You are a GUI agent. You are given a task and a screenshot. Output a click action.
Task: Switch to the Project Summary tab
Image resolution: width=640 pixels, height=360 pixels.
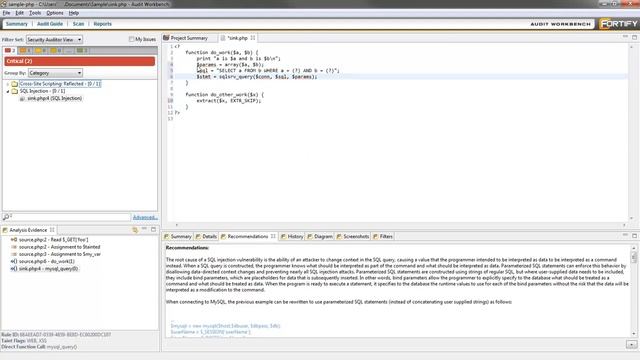pos(189,38)
